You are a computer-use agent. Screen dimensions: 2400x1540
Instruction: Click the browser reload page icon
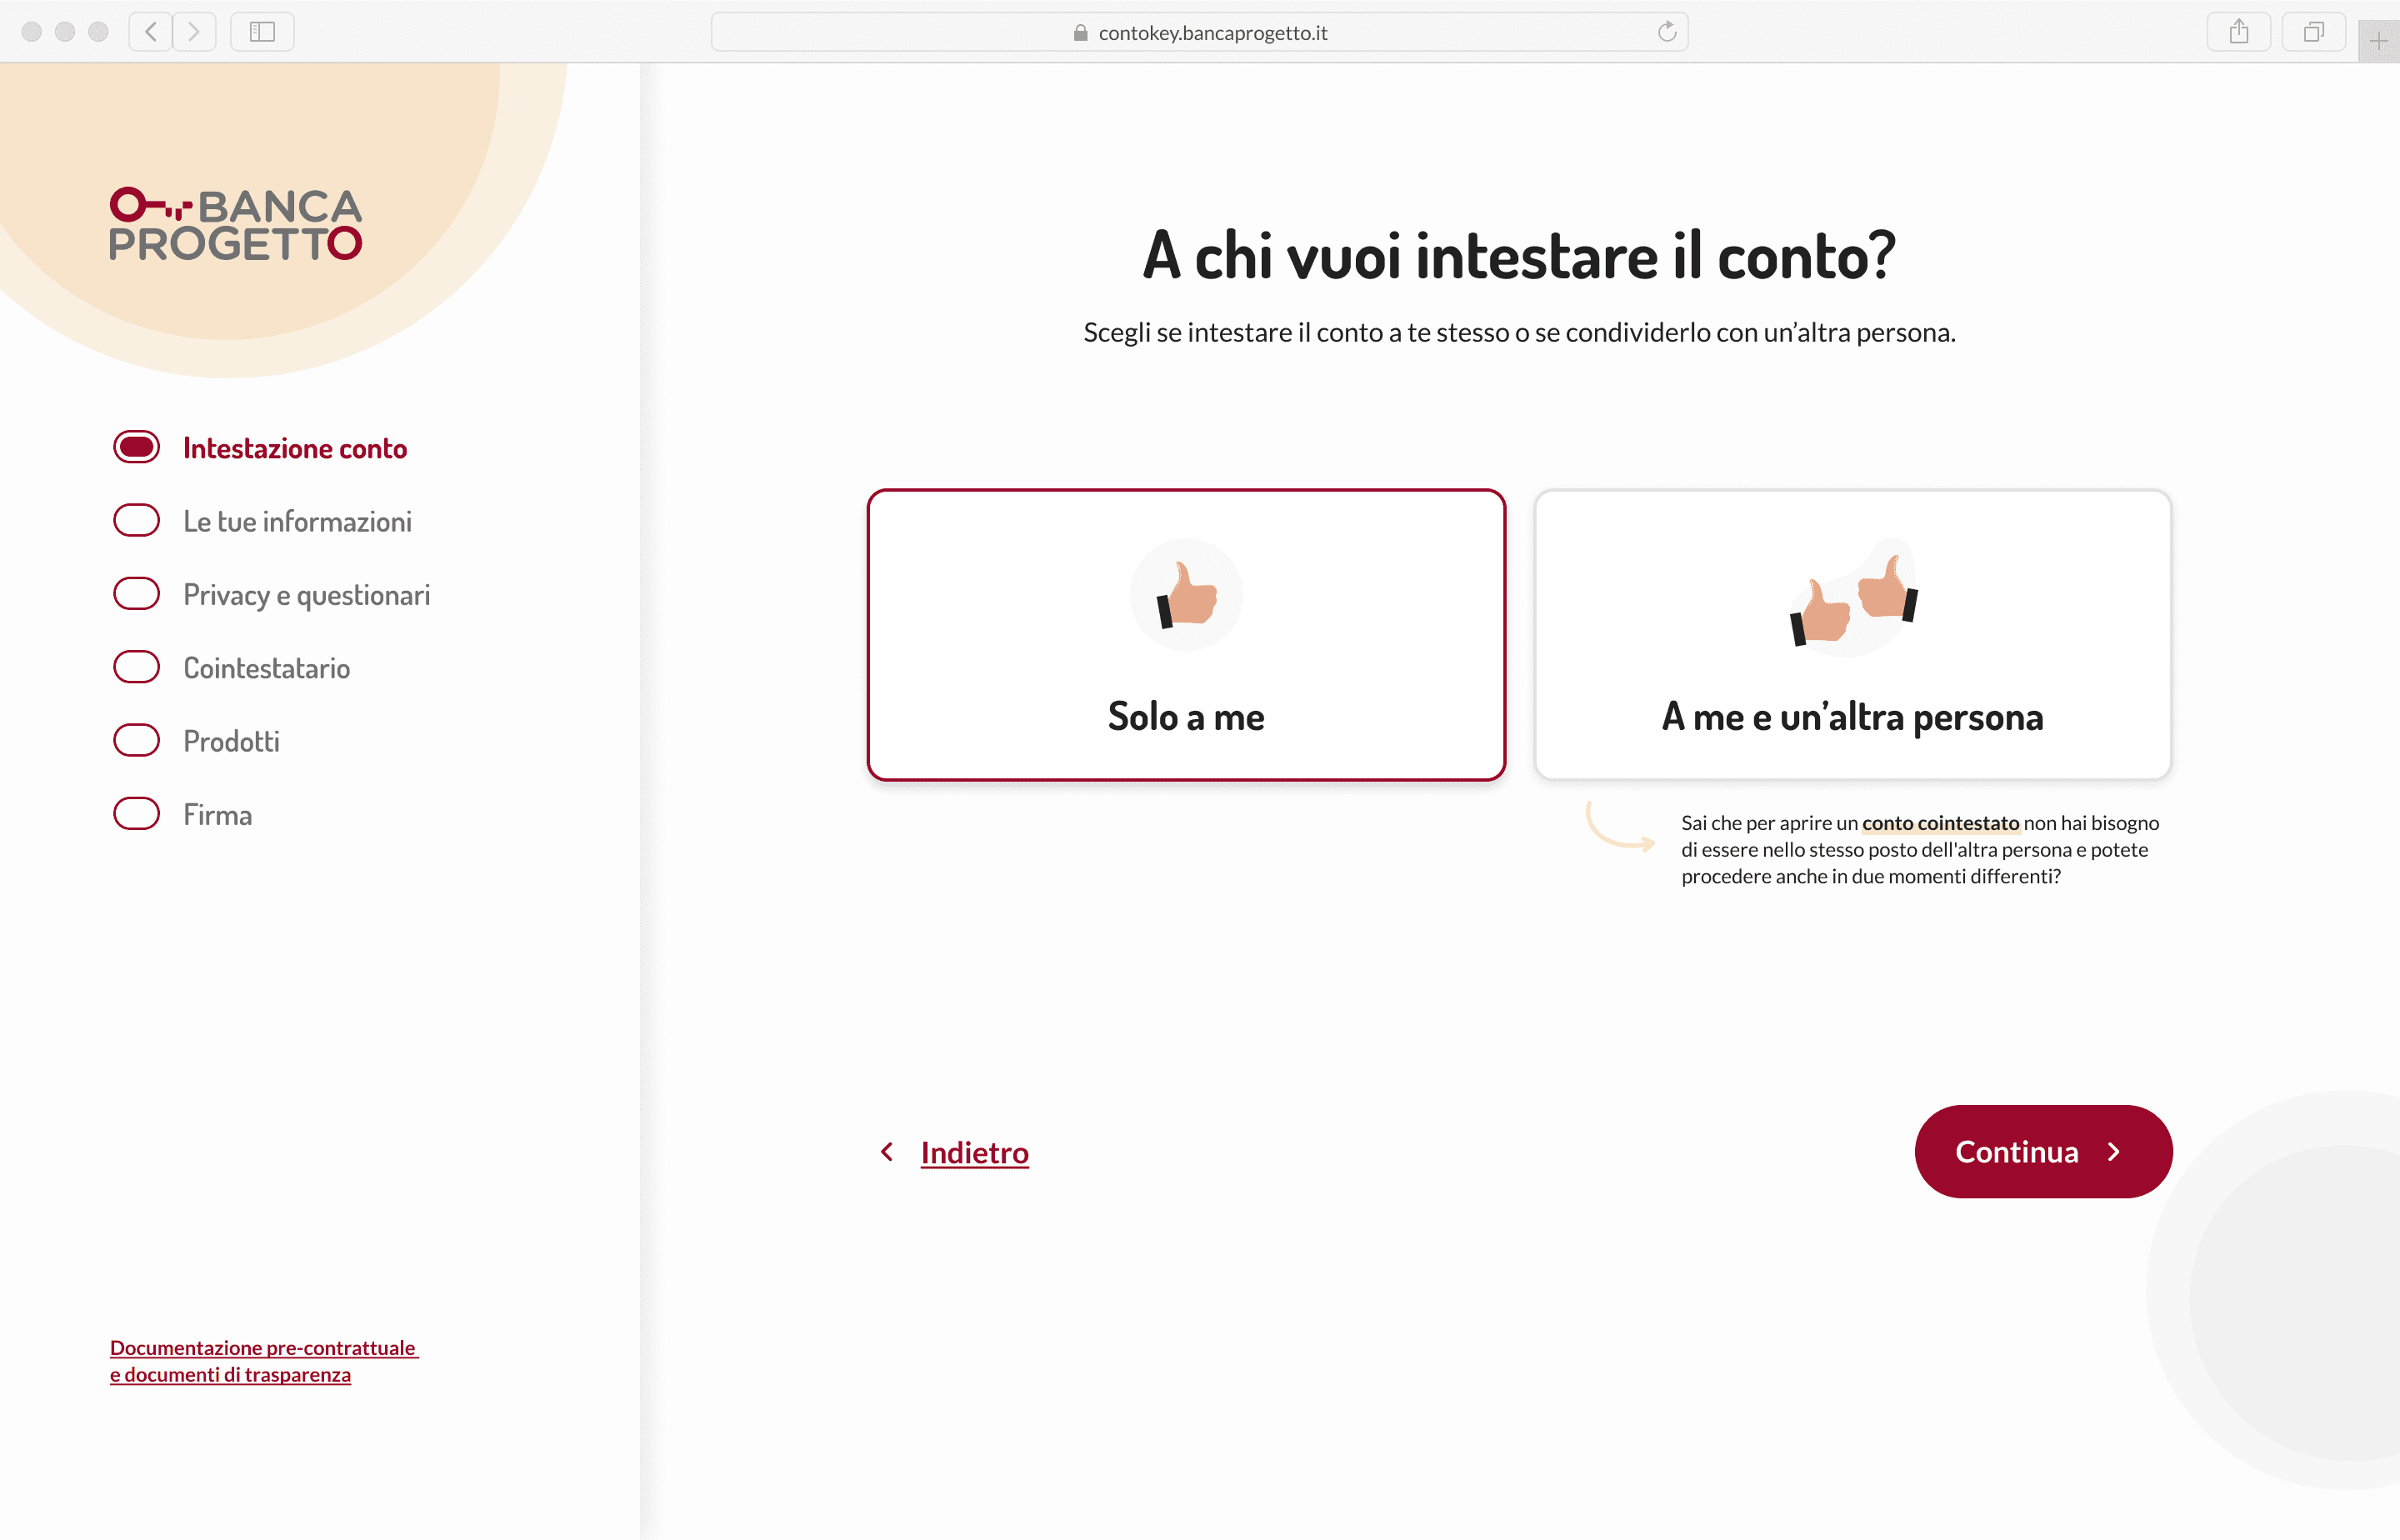coord(1666,32)
